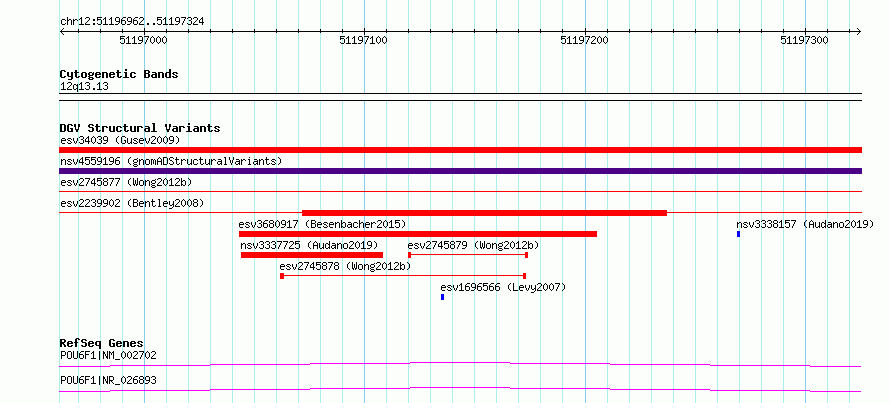Open the esv3680917 (Besenbacher2015) label
890x403 pixels.
point(322,224)
